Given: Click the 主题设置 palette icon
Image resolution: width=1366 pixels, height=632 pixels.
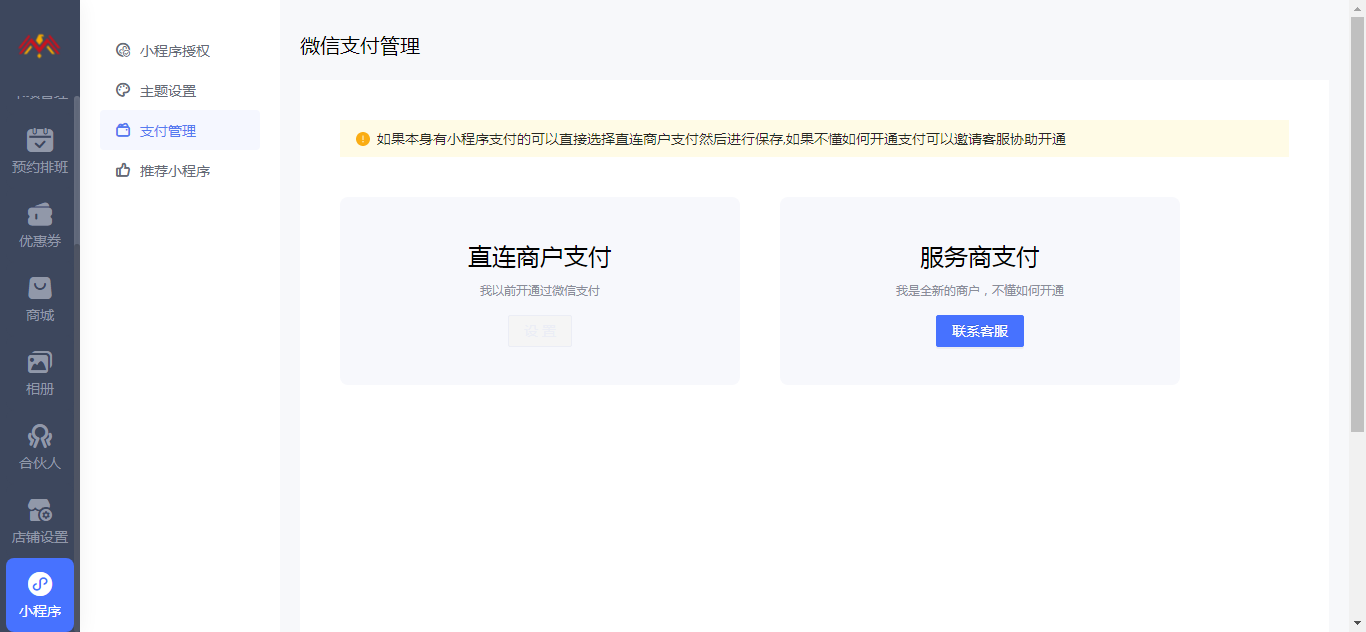Looking at the screenshot, I should 123,90.
